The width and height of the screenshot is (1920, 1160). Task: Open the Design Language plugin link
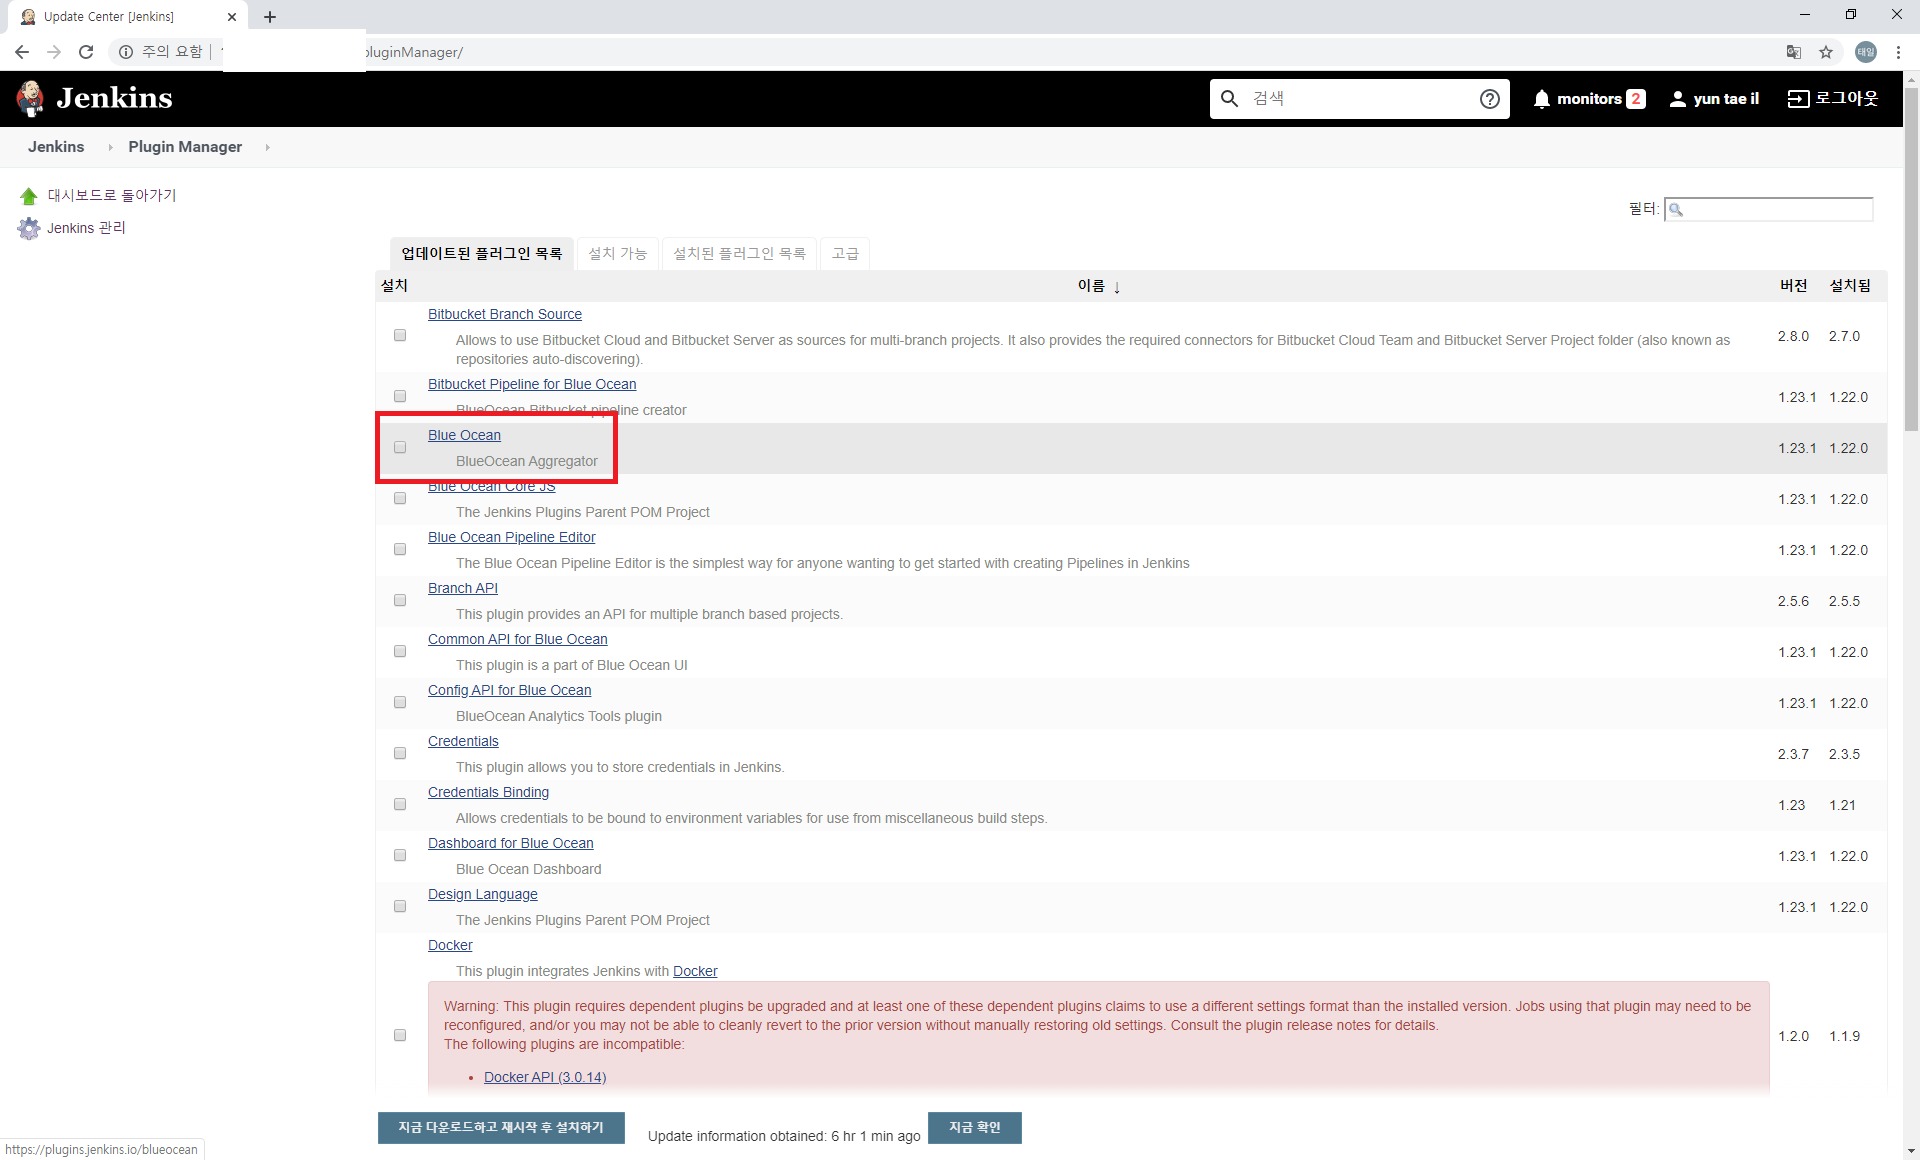coord(483,894)
